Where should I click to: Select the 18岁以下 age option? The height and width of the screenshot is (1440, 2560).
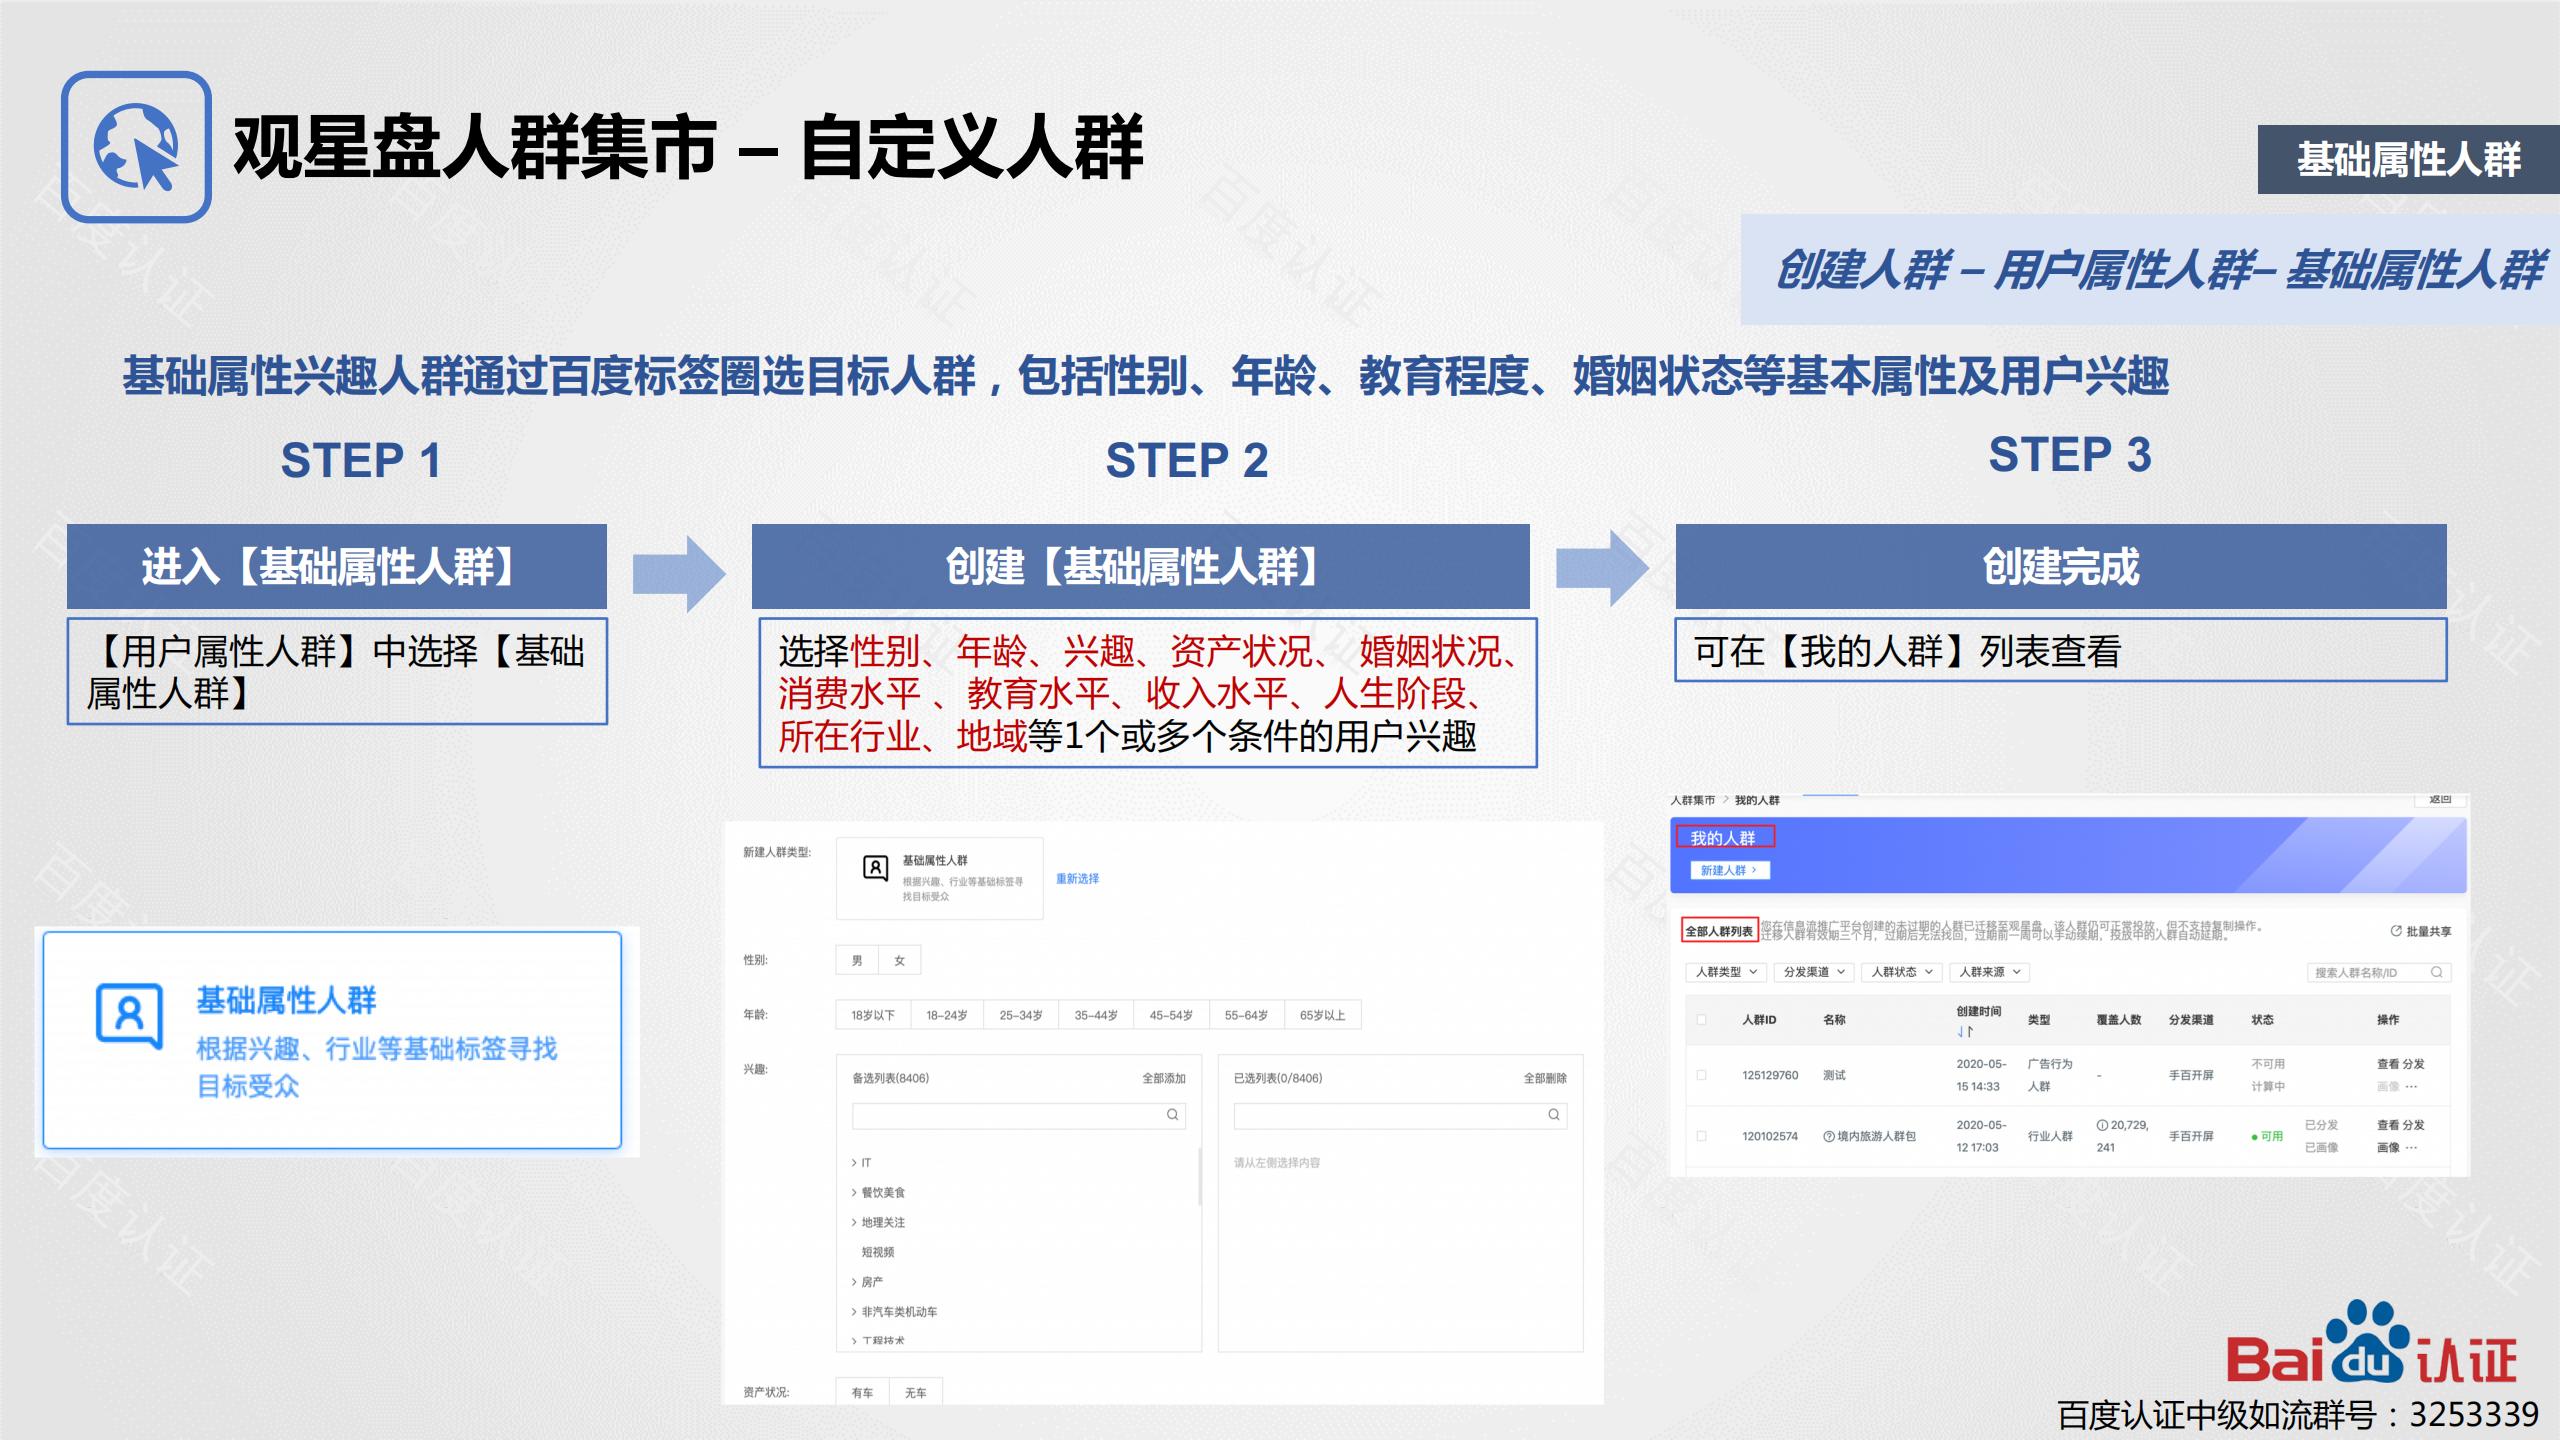pos(873,1015)
